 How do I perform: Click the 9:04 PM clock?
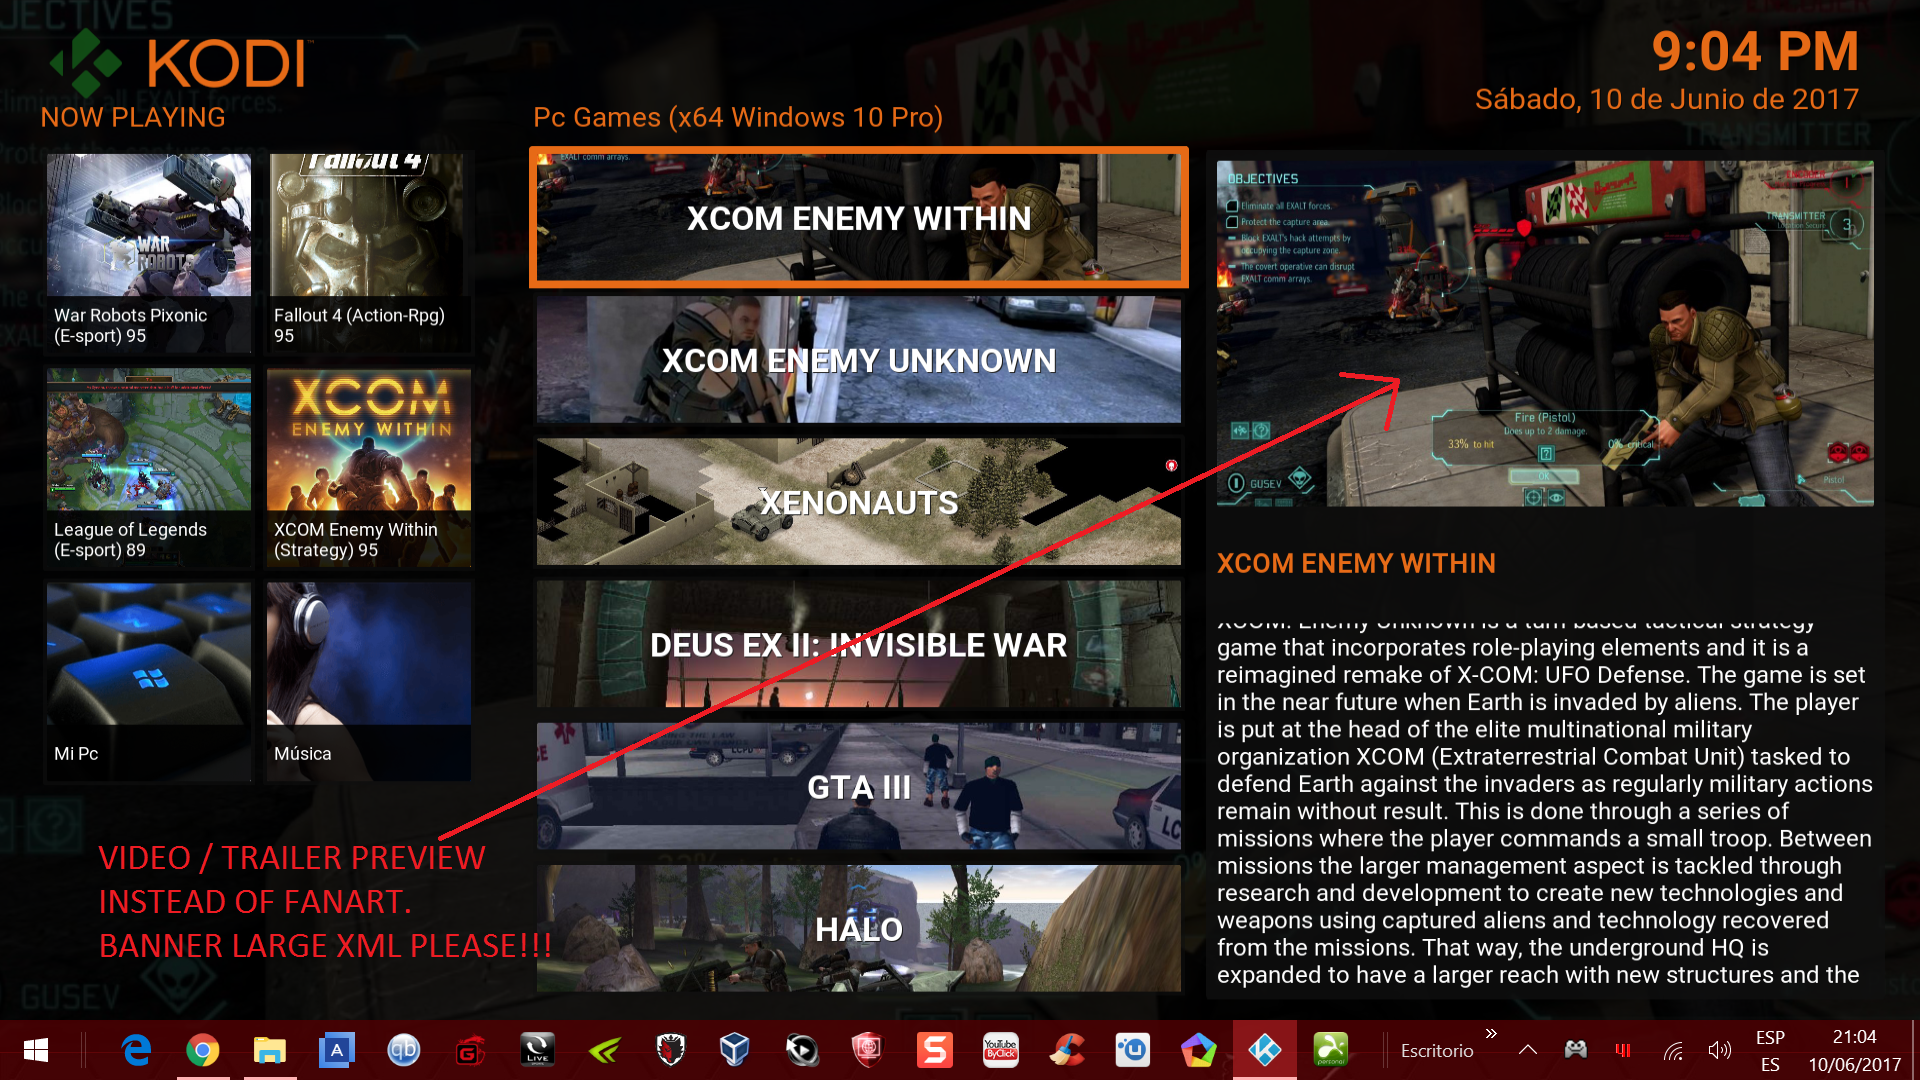tap(1755, 51)
